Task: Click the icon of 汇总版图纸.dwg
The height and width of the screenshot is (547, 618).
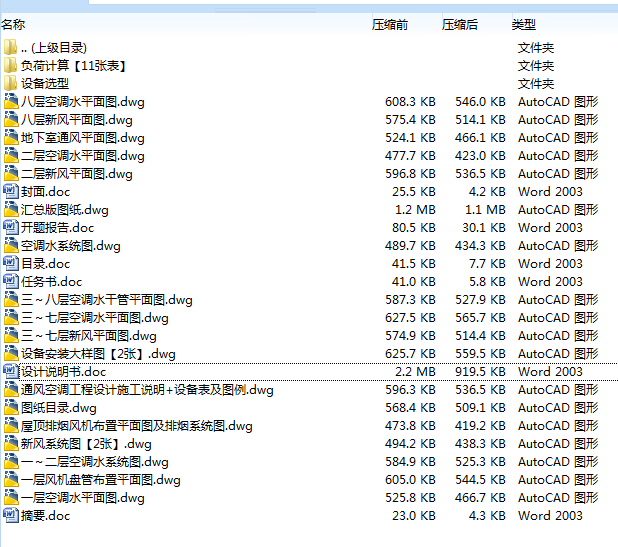Action: [x=11, y=209]
